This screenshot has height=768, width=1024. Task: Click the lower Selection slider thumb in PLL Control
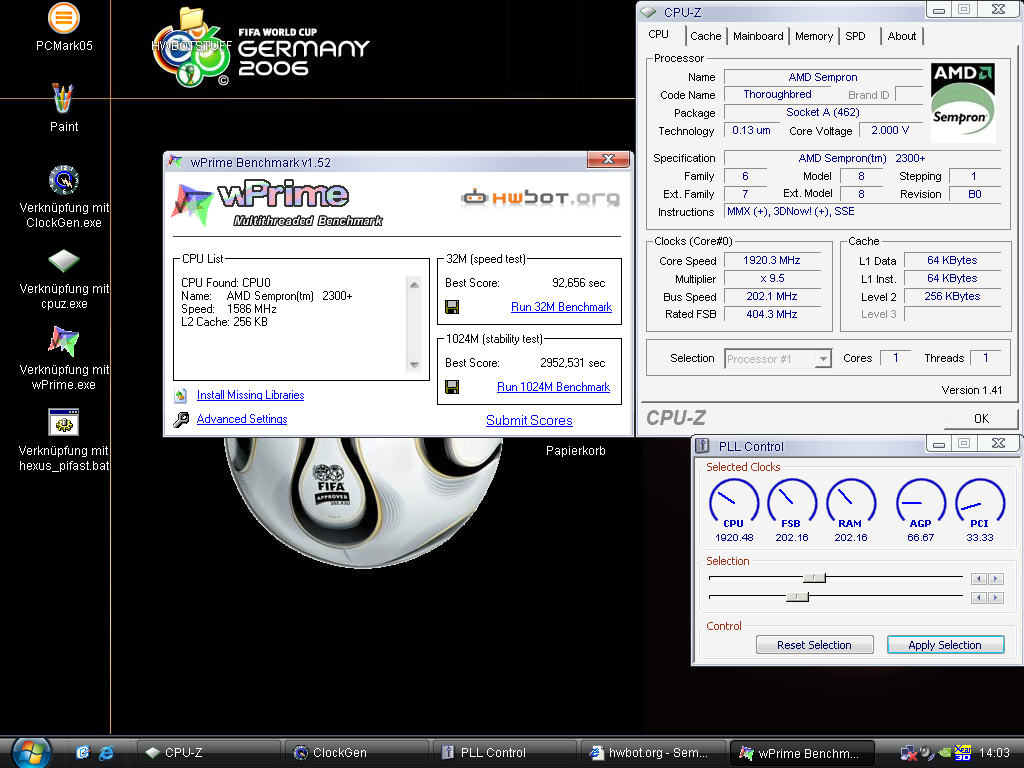pos(797,596)
